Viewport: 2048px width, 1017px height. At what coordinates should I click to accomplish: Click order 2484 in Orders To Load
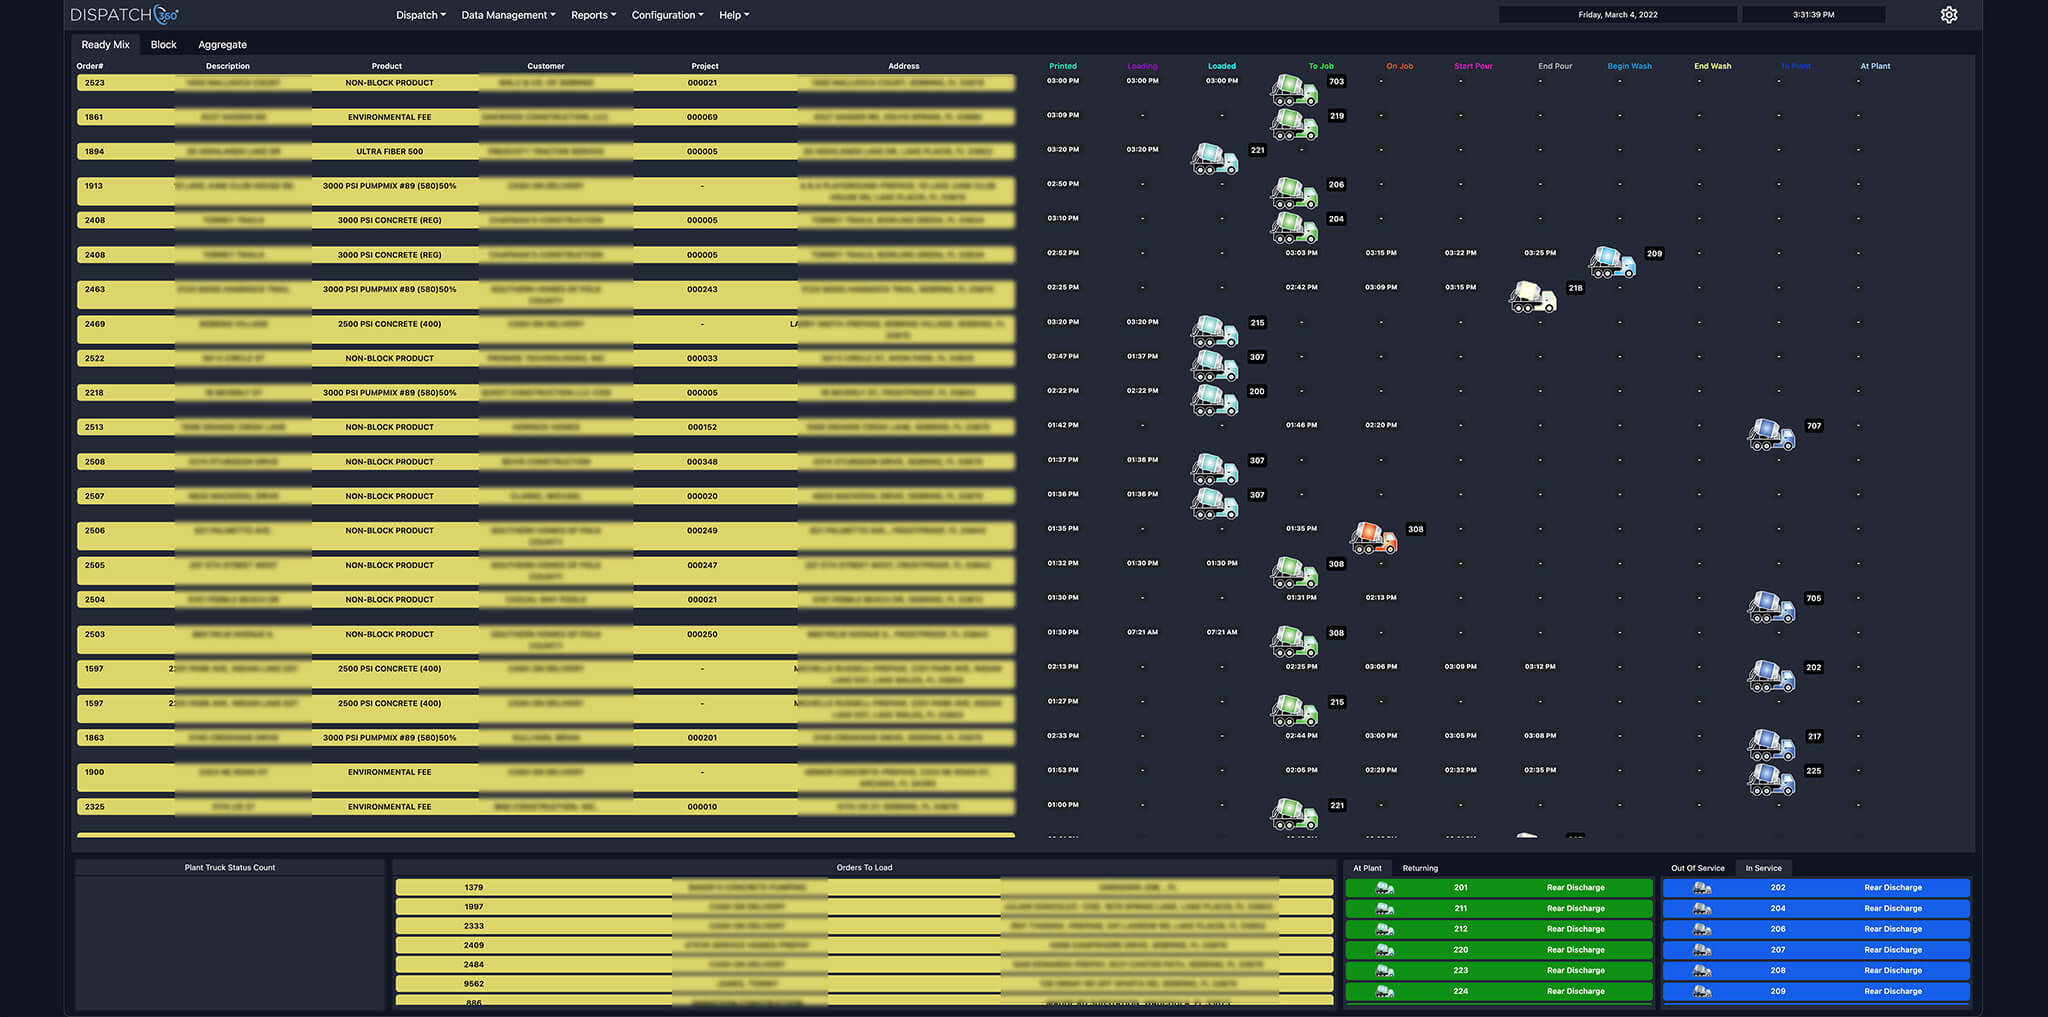point(864,965)
